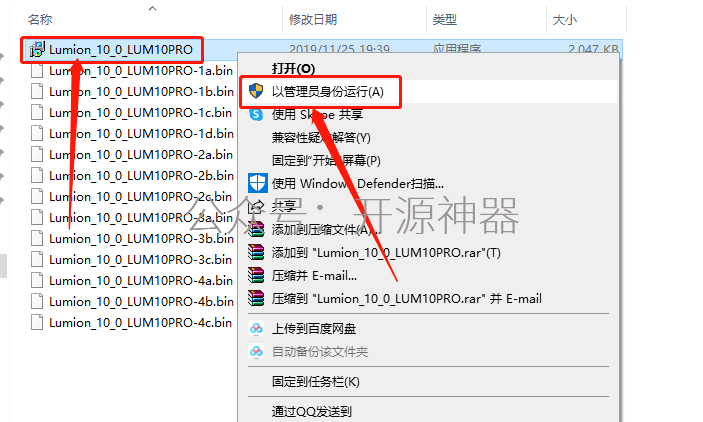
Task: Click the Windows Defender shield icon
Action: pos(257,183)
